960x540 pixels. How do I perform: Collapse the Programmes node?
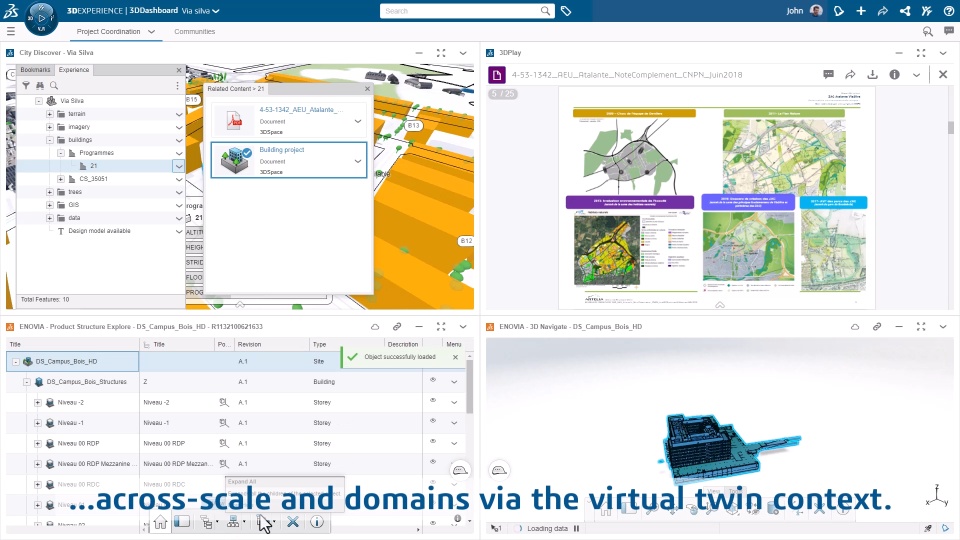tap(61, 153)
